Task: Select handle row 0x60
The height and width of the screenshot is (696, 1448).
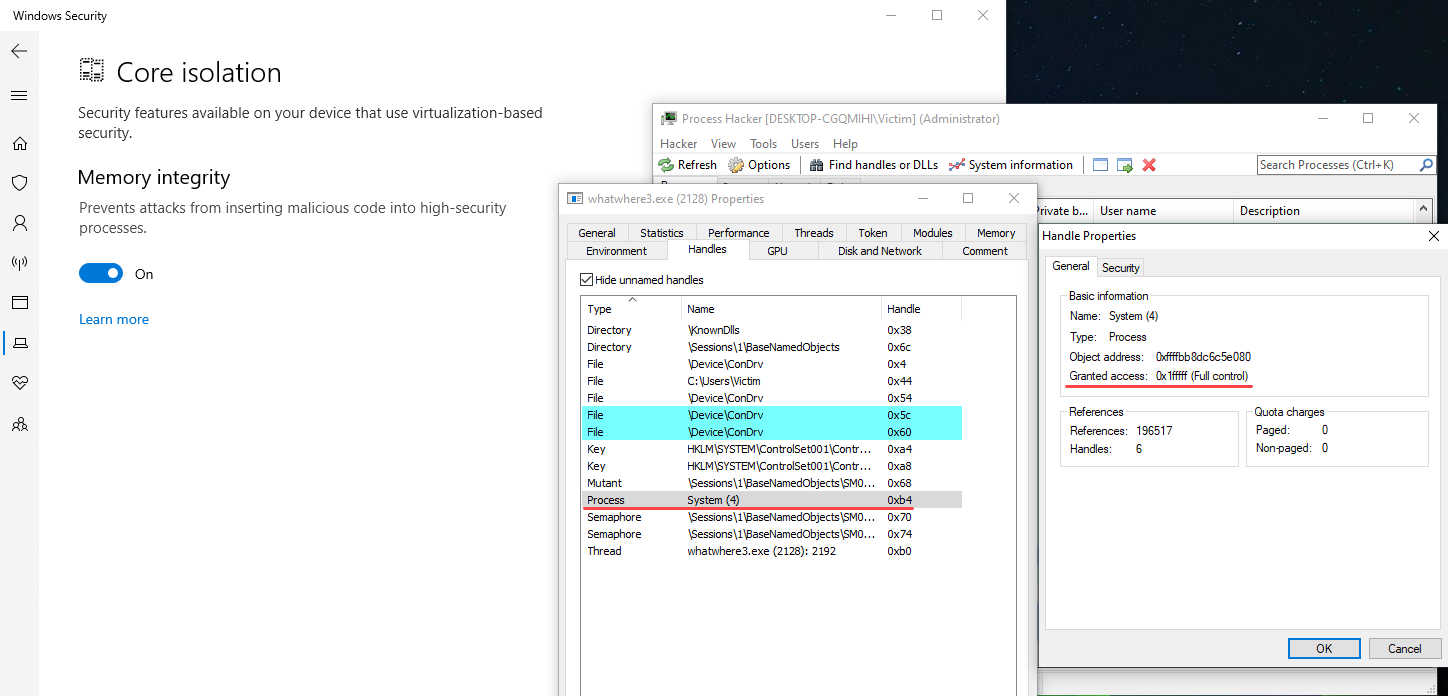Action: point(771,432)
